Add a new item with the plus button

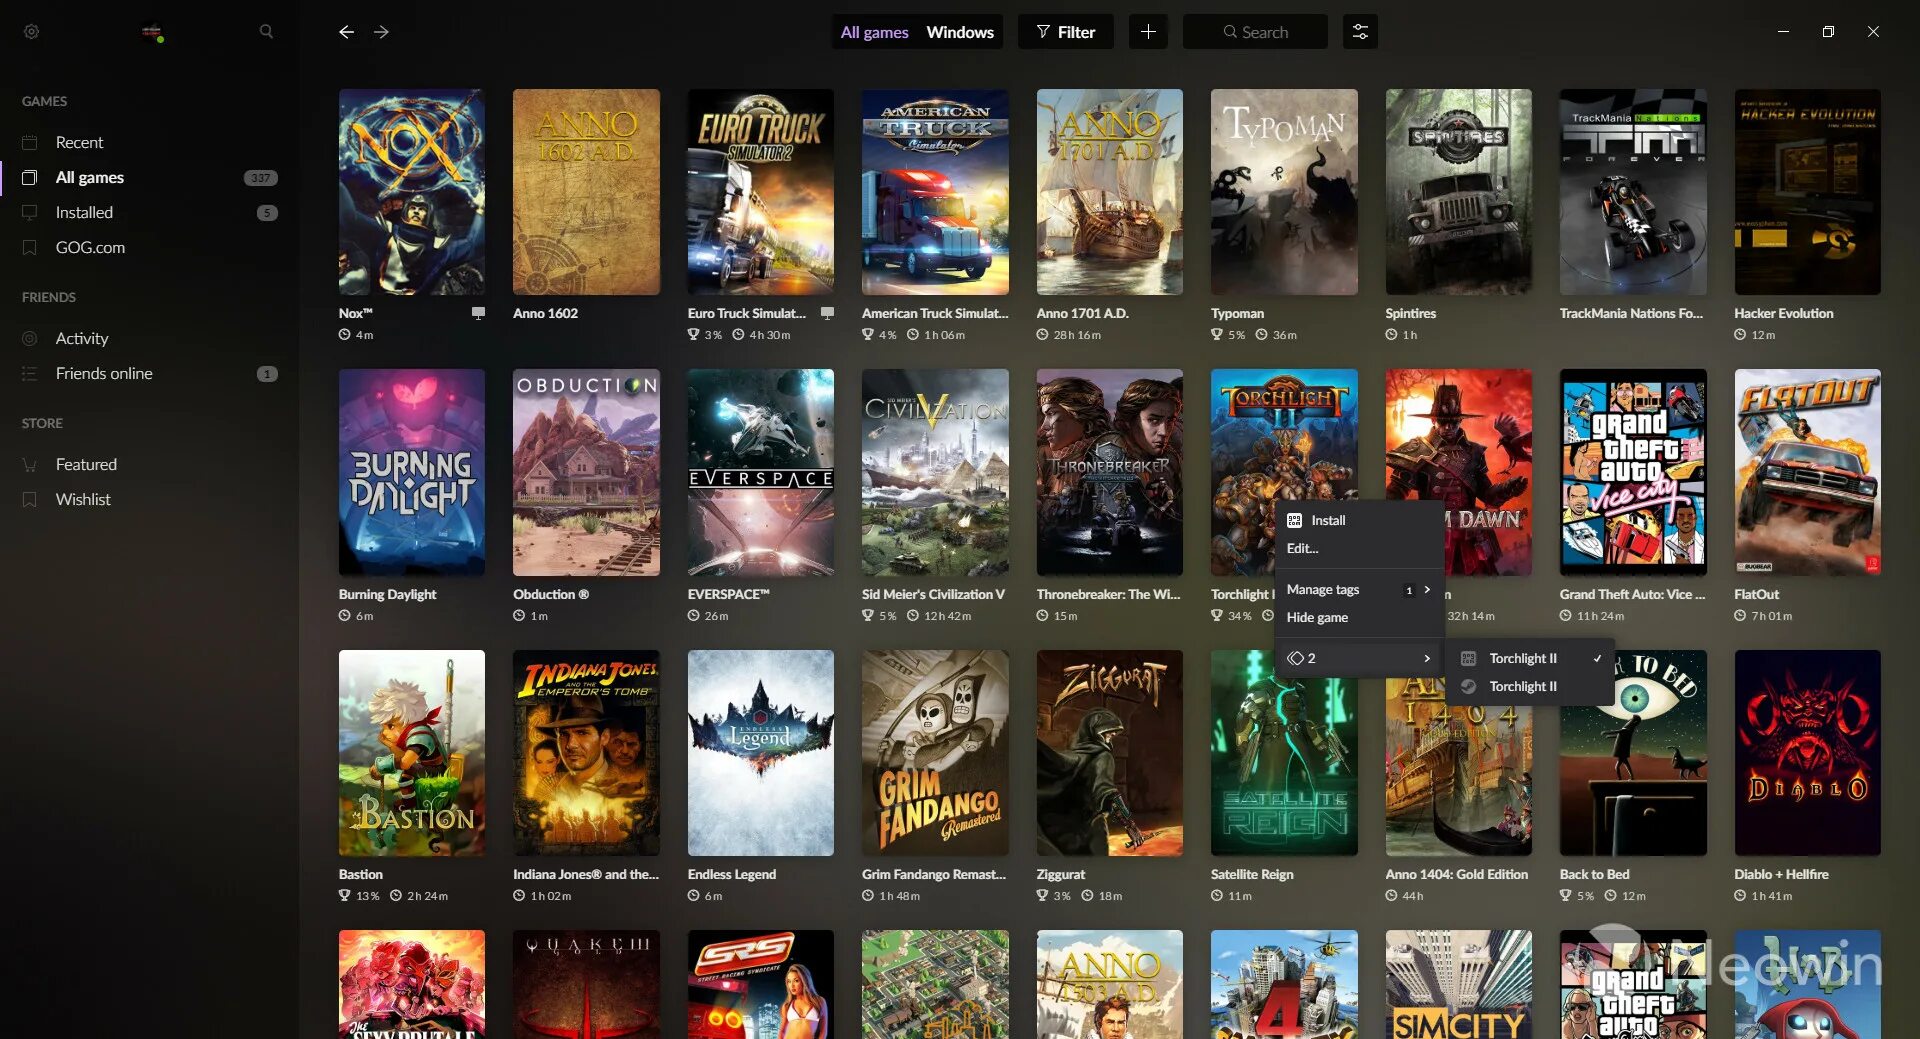click(1148, 32)
